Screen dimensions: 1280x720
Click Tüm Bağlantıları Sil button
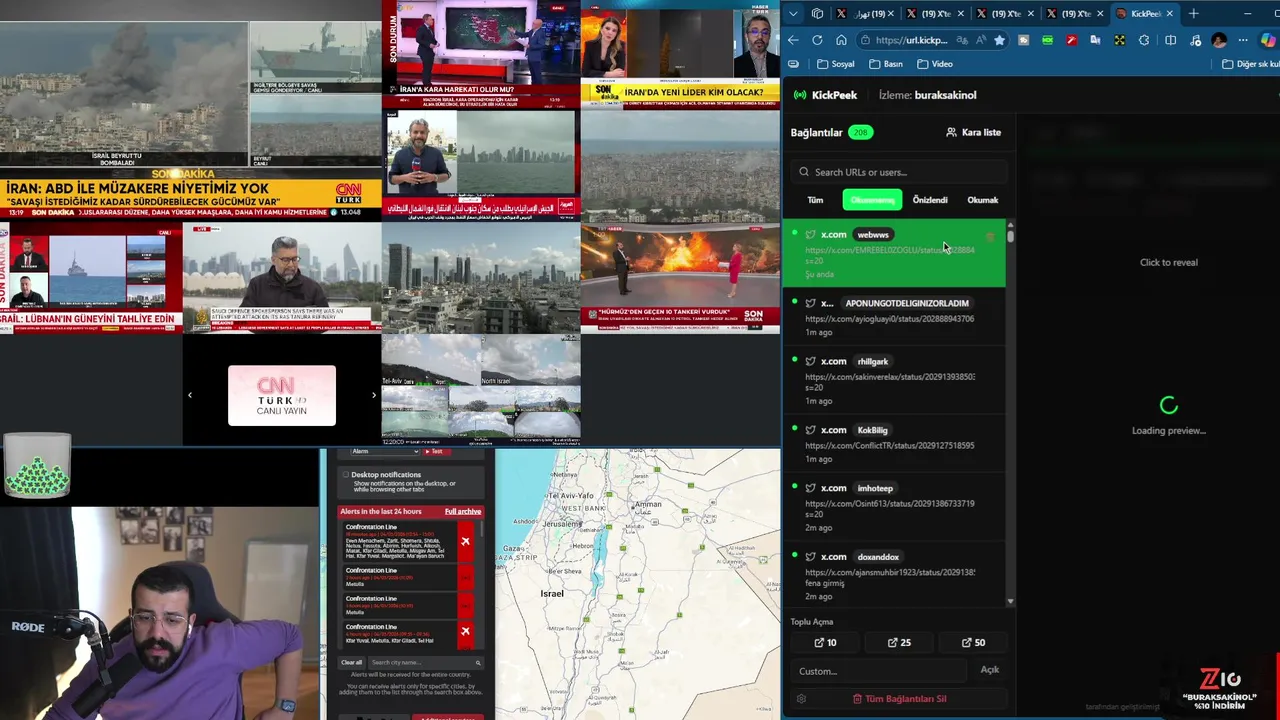click(899, 699)
